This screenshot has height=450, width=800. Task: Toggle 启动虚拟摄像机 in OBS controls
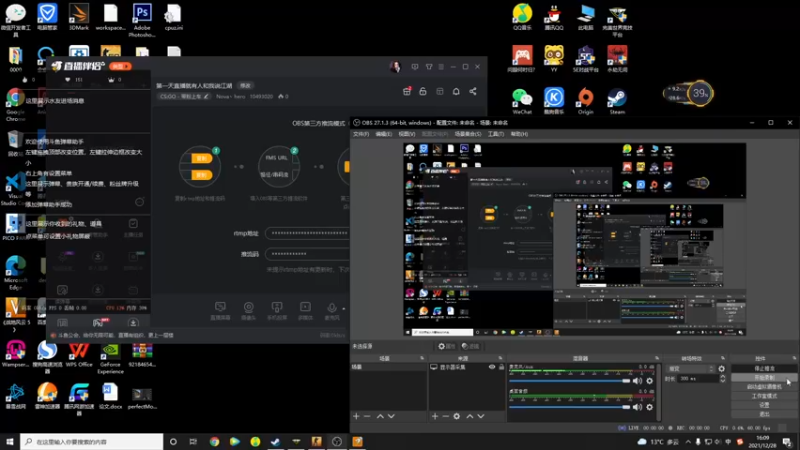click(x=764, y=387)
